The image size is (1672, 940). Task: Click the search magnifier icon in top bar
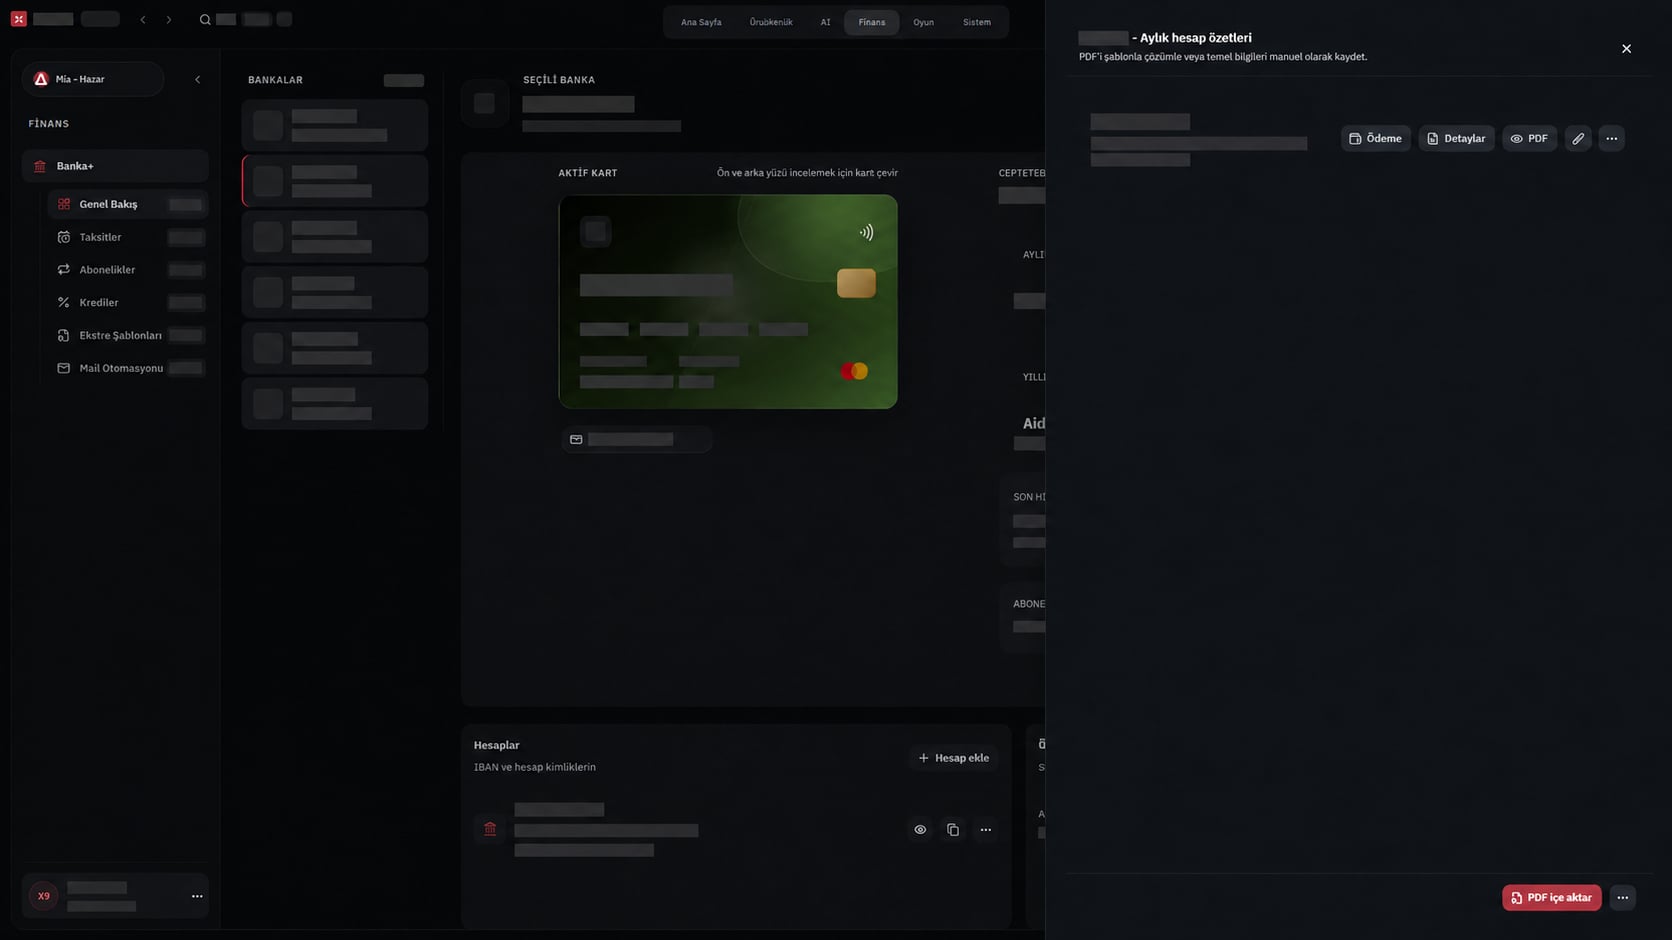[205, 20]
